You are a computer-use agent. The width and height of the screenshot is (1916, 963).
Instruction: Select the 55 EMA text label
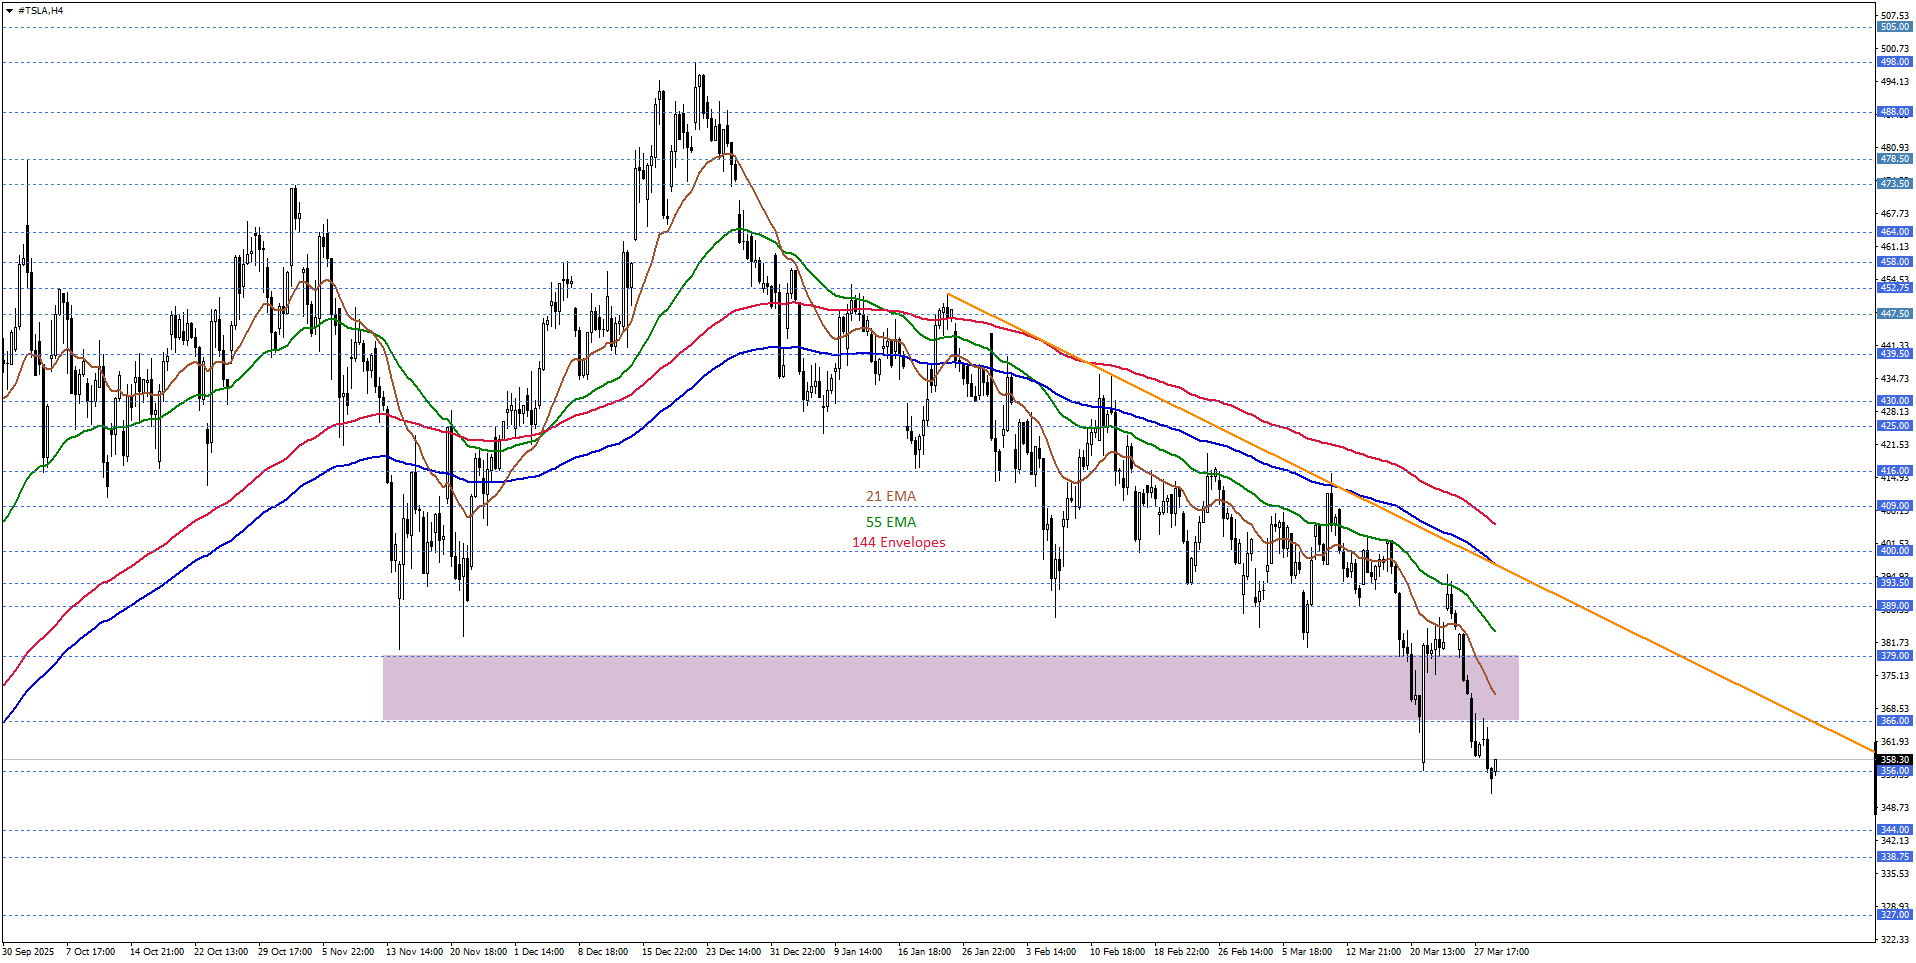pos(890,522)
